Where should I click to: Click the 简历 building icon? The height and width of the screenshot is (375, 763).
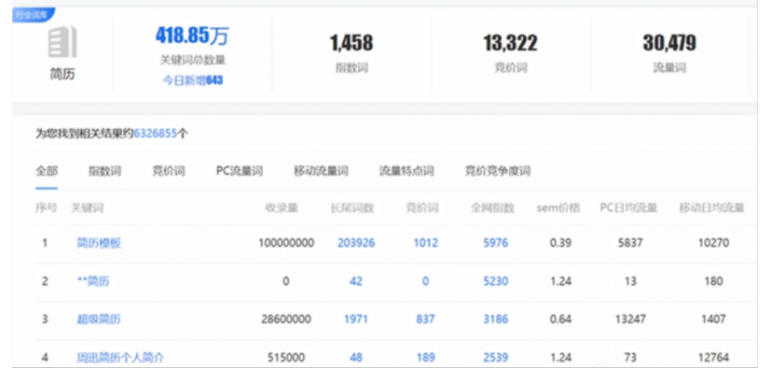point(62,43)
